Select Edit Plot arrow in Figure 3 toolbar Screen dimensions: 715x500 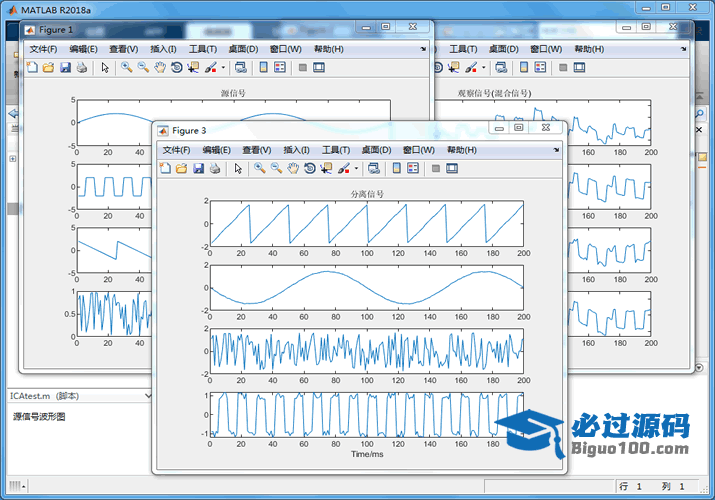tap(238, 168)
